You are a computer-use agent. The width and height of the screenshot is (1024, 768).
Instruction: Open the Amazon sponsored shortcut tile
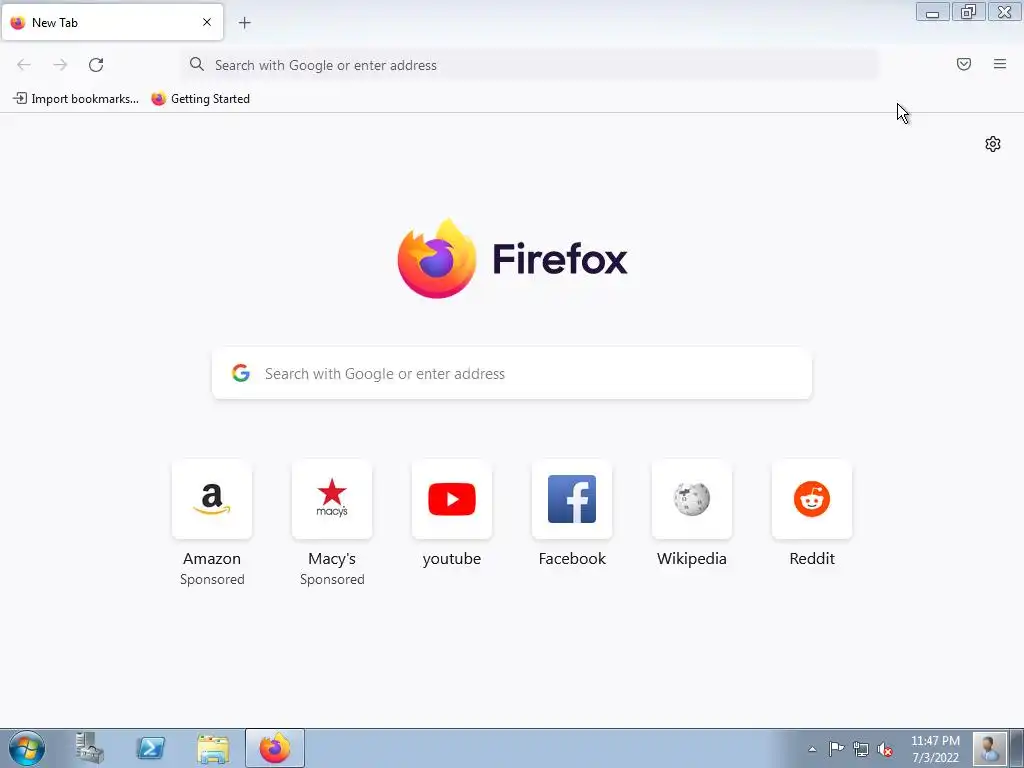point(212,500)
